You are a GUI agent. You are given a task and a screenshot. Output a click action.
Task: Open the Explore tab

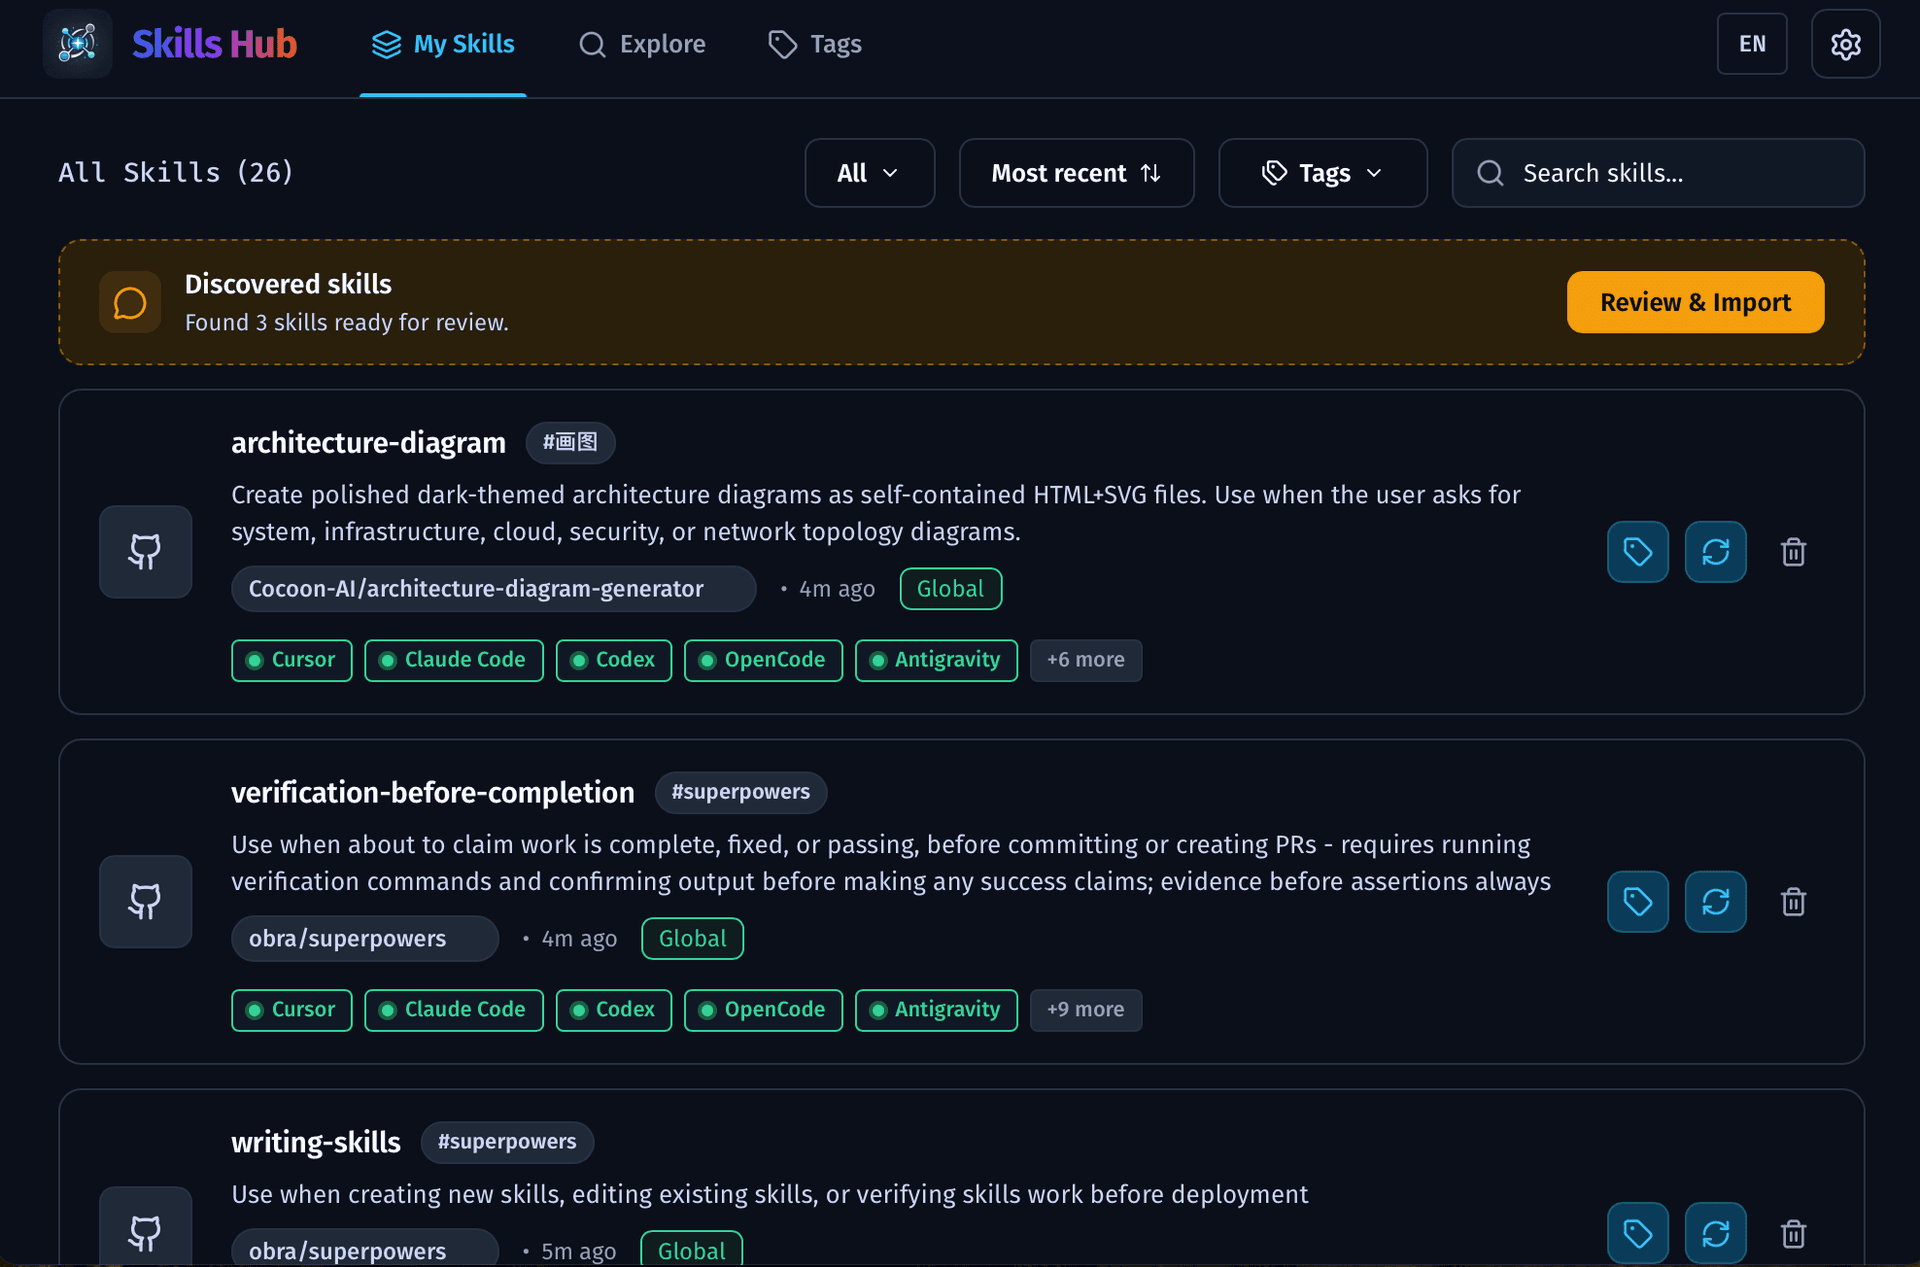tap(643, 44)
